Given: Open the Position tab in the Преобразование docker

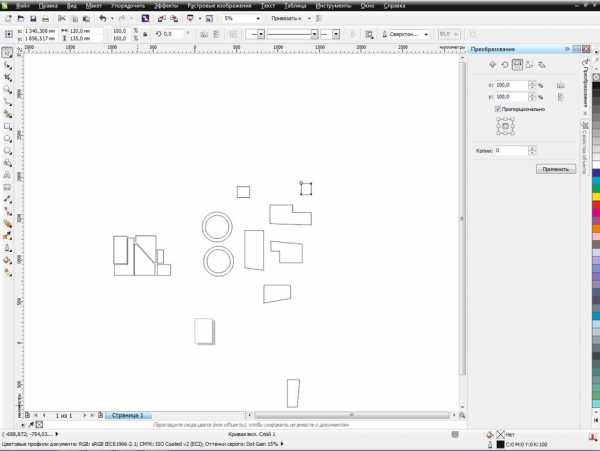Looking at the screenshot, I should point(492,64).
